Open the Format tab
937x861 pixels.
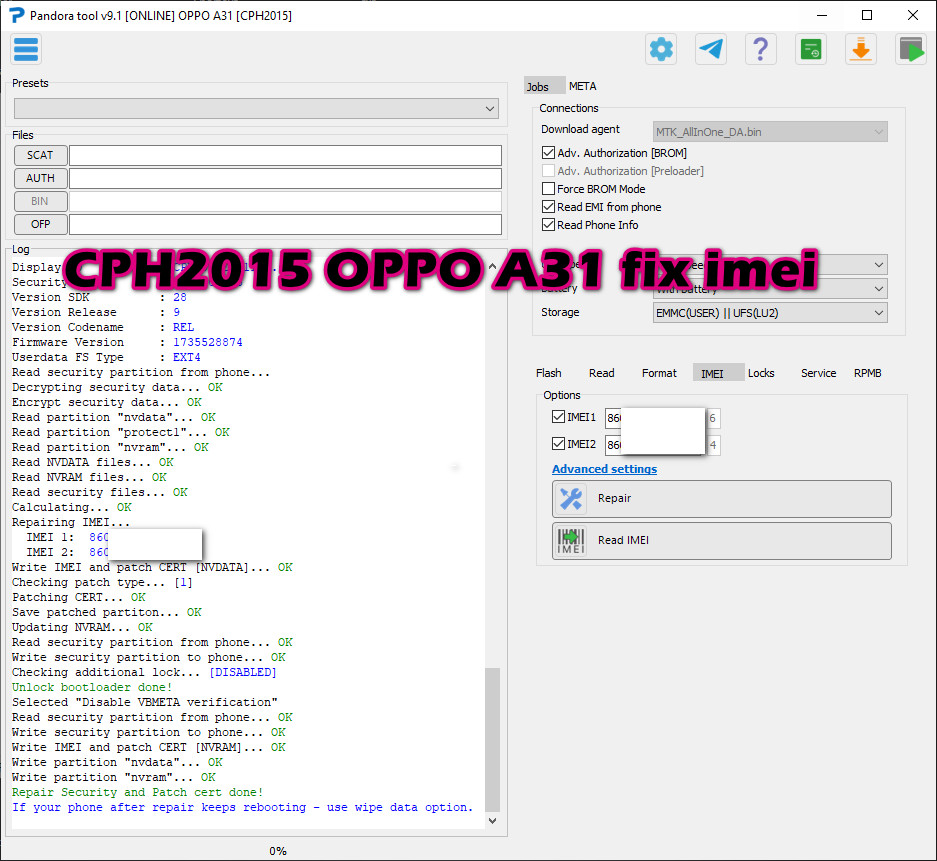[x=659, y=373]
